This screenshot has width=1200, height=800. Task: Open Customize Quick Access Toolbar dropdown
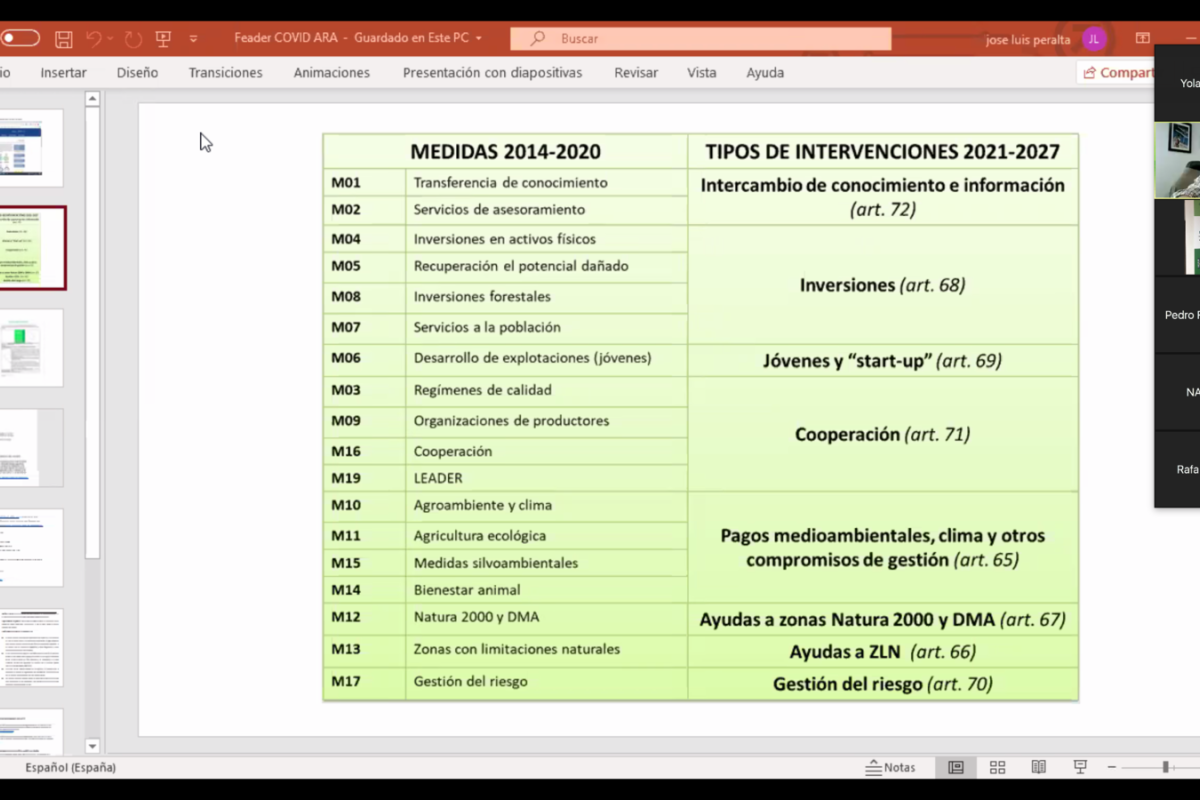(x=193, y=38)
